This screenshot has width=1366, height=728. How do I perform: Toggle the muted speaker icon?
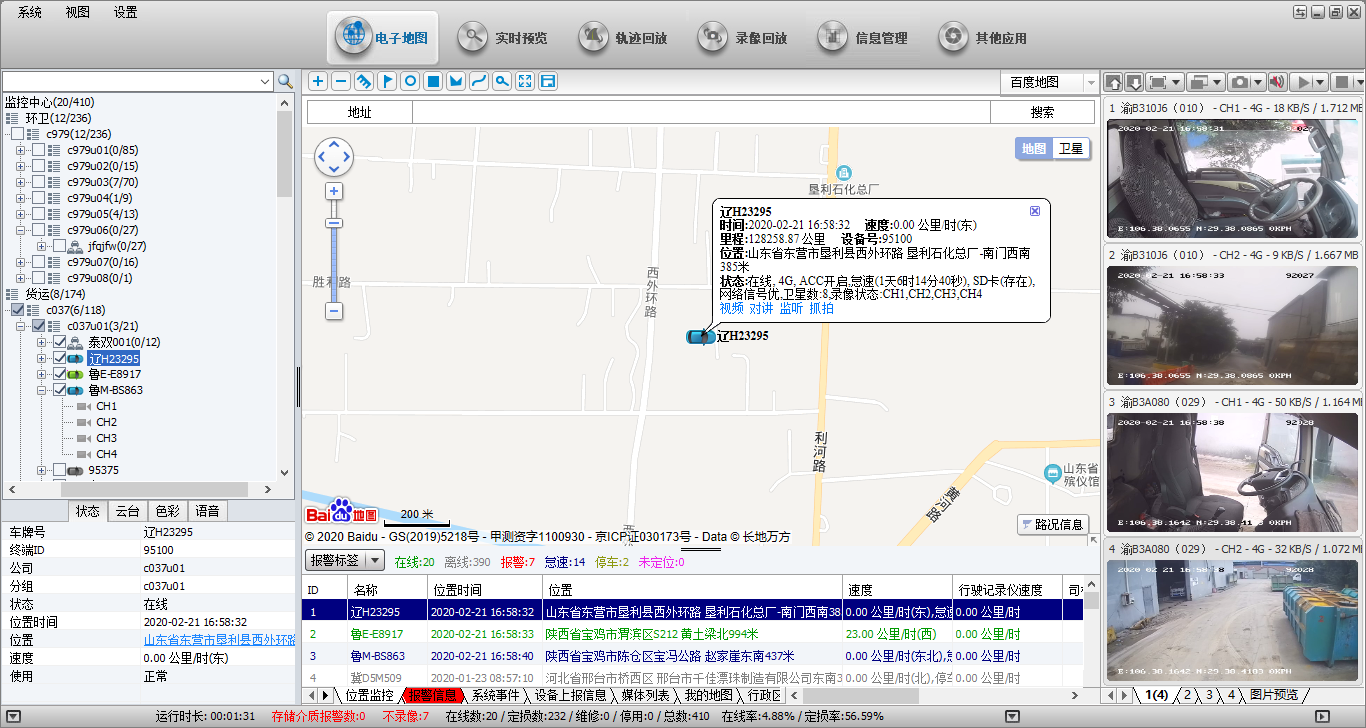pos(1277,82)
